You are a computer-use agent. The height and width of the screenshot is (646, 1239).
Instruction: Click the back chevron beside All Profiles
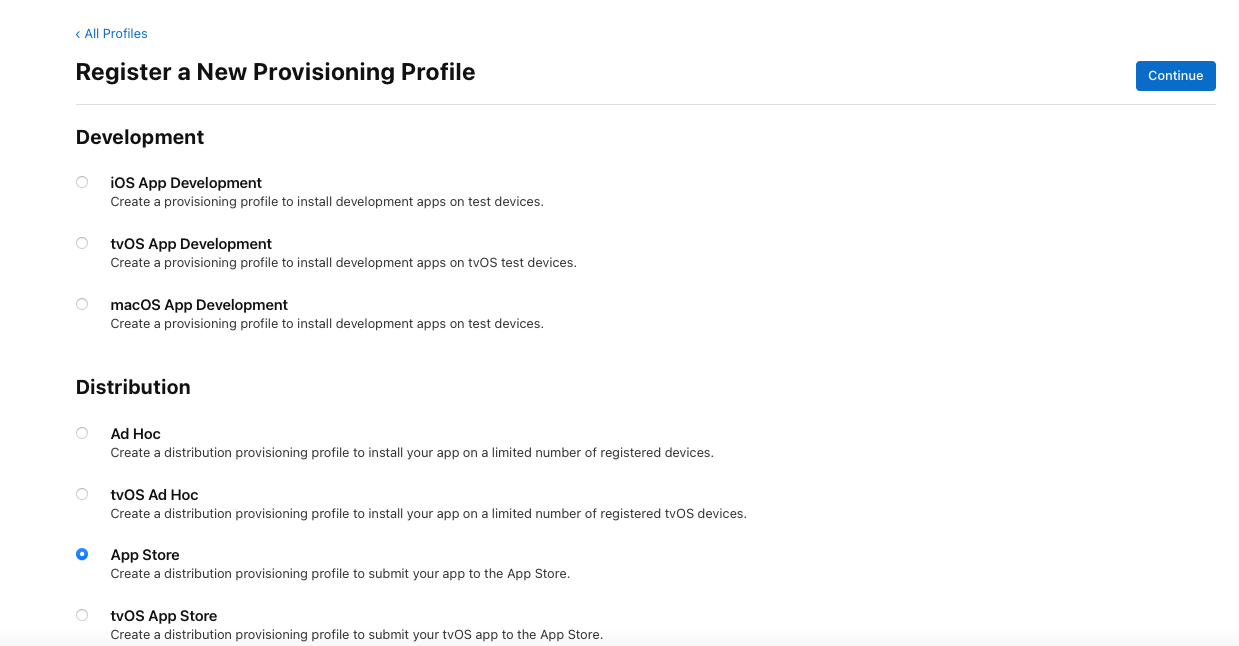point(78,34)
